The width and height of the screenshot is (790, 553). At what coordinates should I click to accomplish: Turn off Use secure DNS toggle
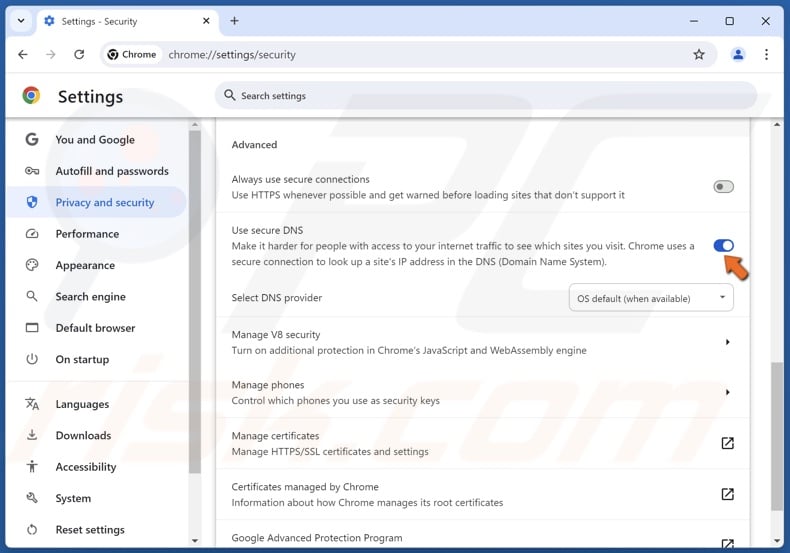click(x=723, y=246)
